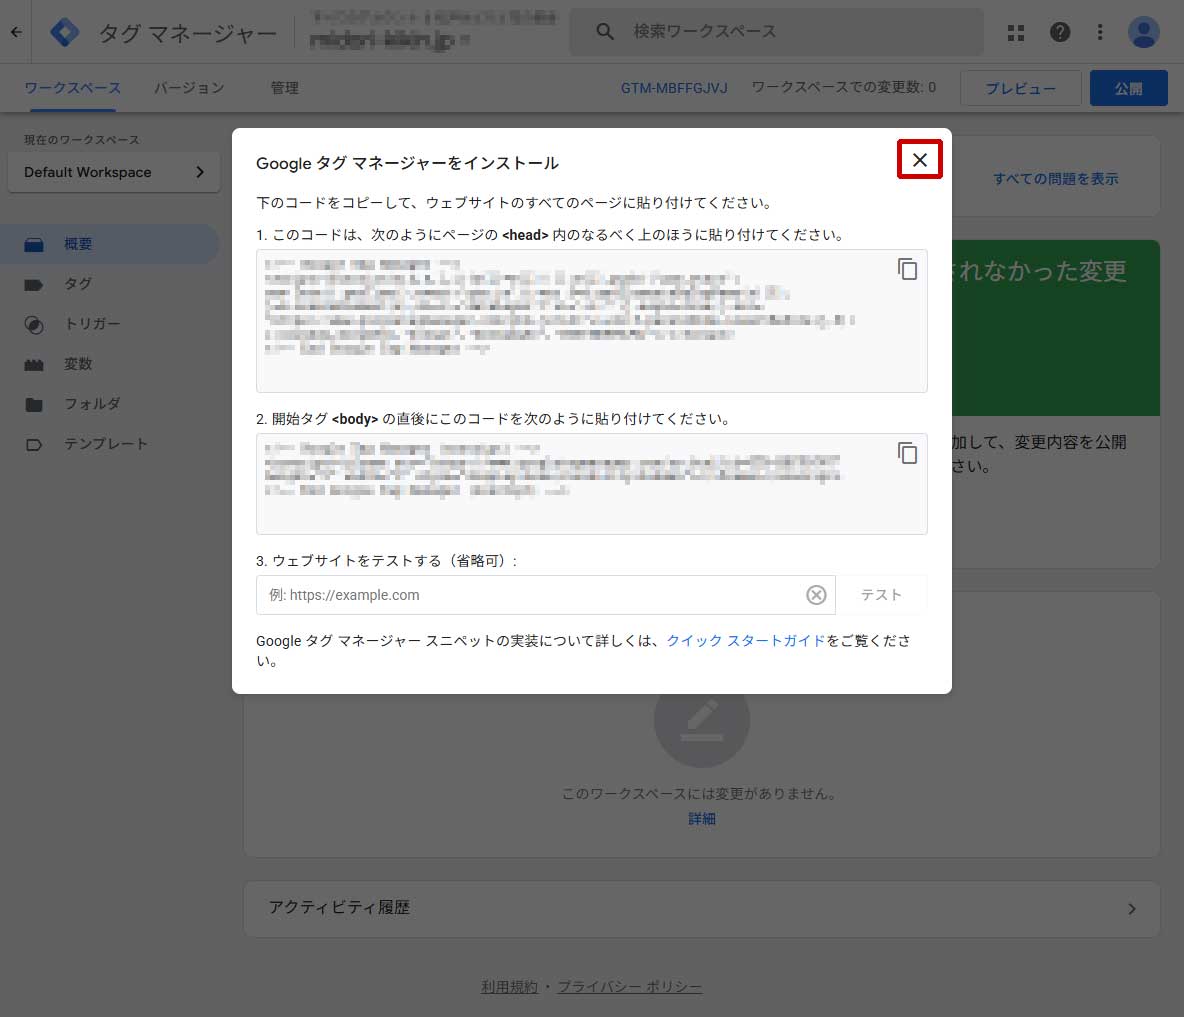This screenshot has width=1184, height=1017.
Task: Select 概要 in the sidebar
Action: (109, 244)
